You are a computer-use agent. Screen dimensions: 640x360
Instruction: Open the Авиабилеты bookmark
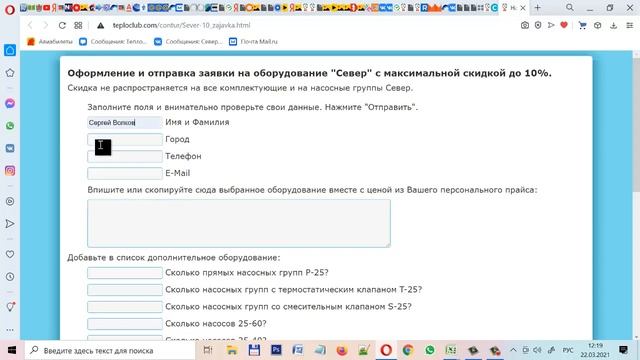(x=49, y=42)
